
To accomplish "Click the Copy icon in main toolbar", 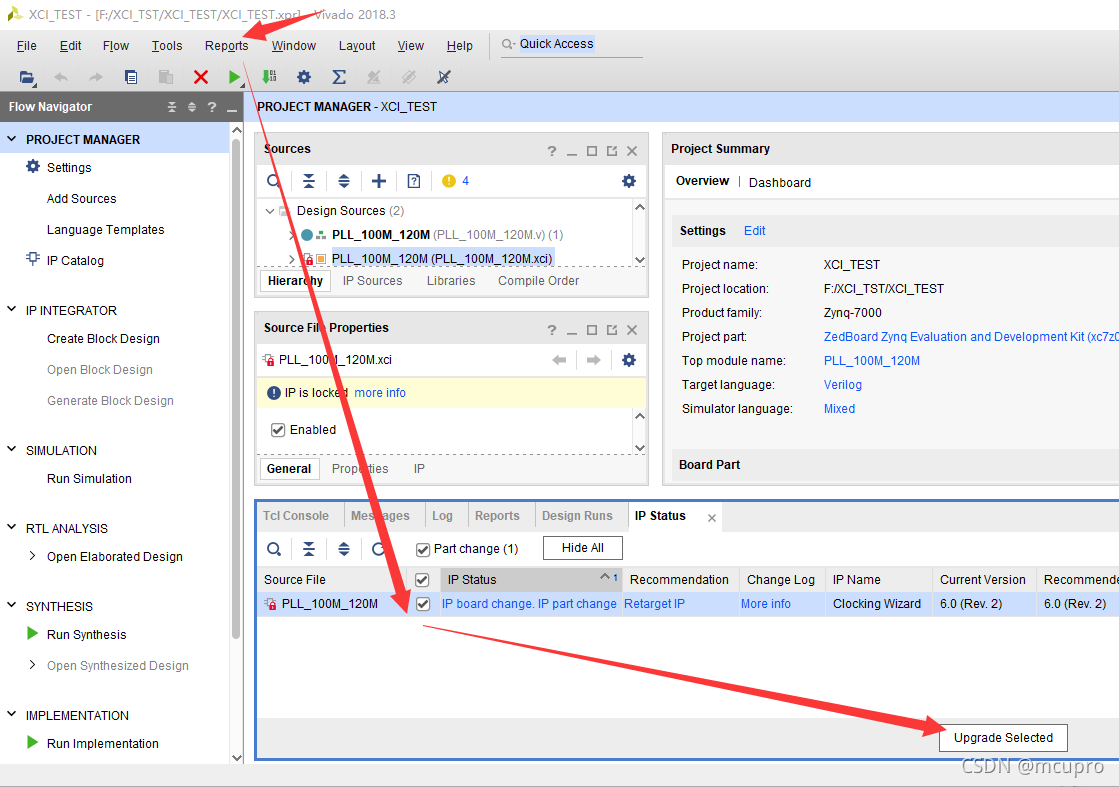I will pyautogui.click(x=131, y=77).
